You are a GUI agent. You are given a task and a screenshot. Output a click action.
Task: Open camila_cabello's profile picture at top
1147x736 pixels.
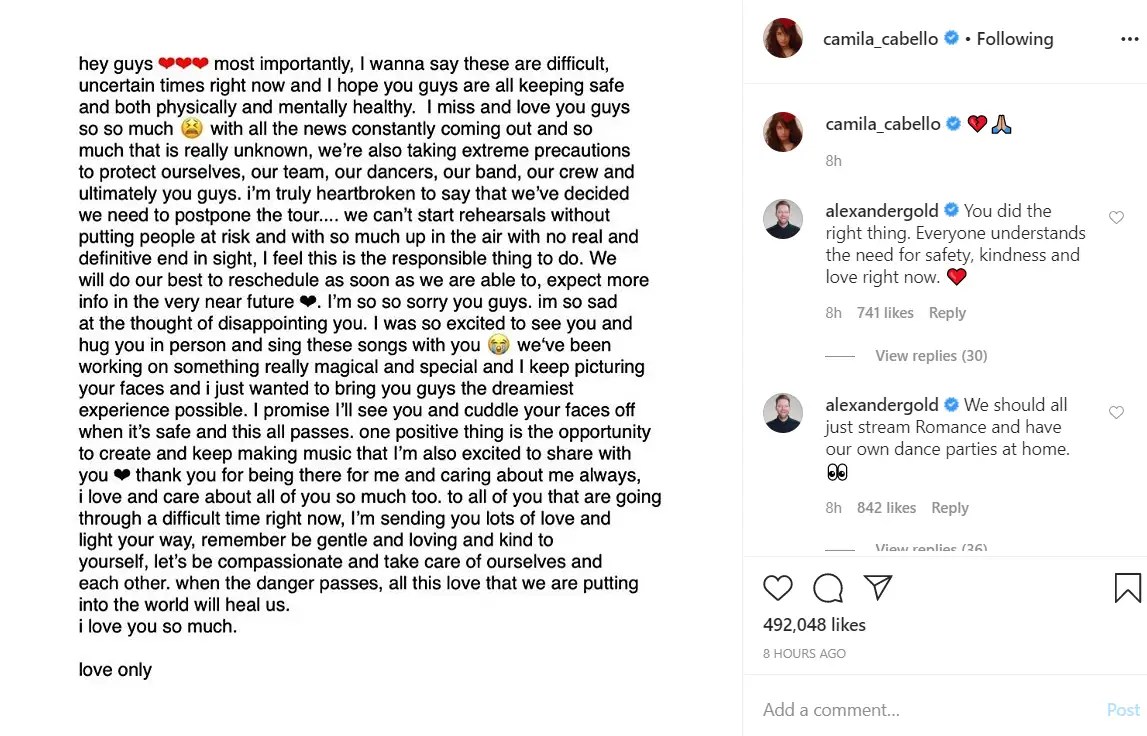783,37
